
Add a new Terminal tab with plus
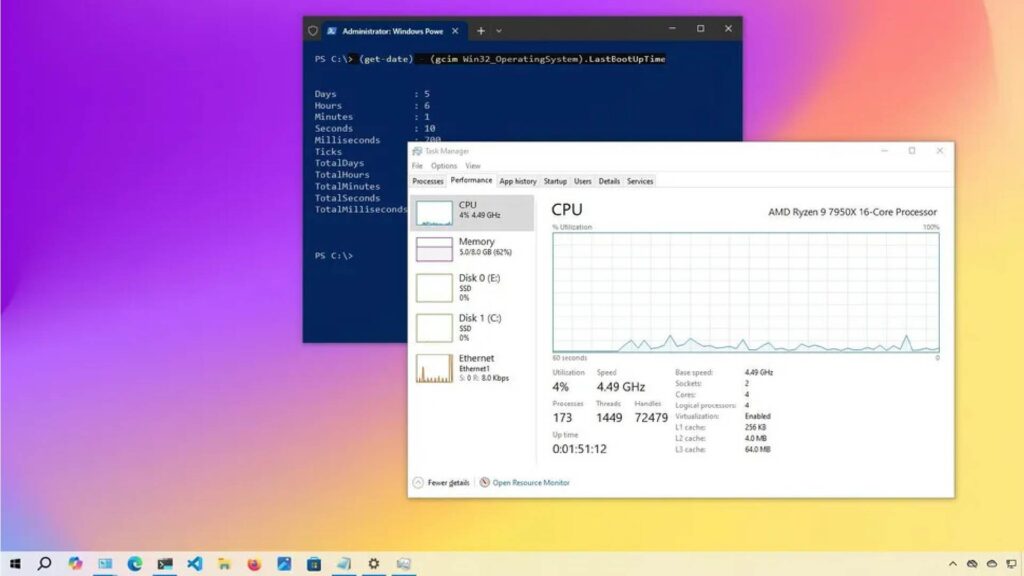point(480,30)
